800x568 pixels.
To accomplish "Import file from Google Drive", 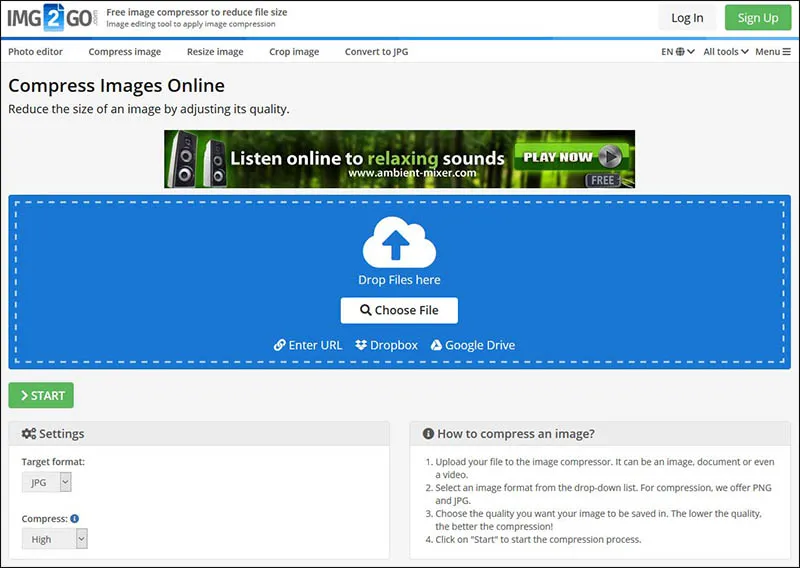I will coord(473,345).
